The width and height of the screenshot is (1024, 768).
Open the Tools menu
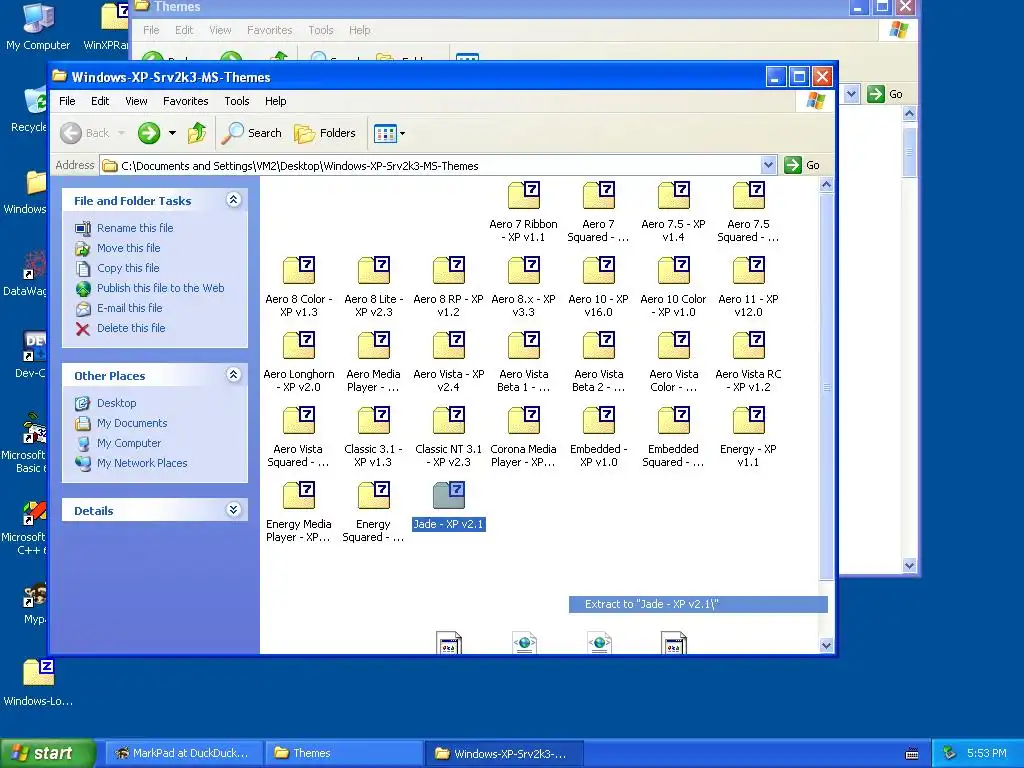coord(237,101)
